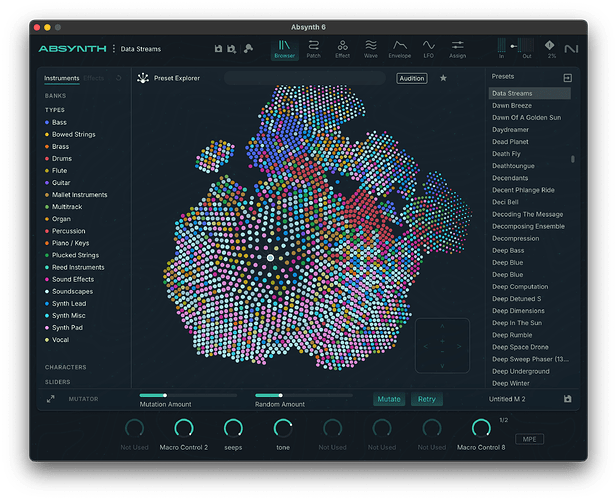The width and height of the screenshot is (616, 500).
Task: Click the Presets list scrollbar
Action: pos(573,159)
